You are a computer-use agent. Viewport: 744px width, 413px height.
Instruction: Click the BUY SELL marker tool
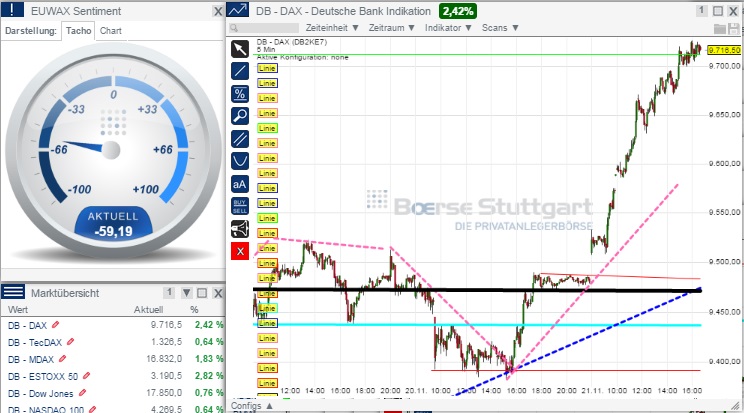(x=240, y=206)
